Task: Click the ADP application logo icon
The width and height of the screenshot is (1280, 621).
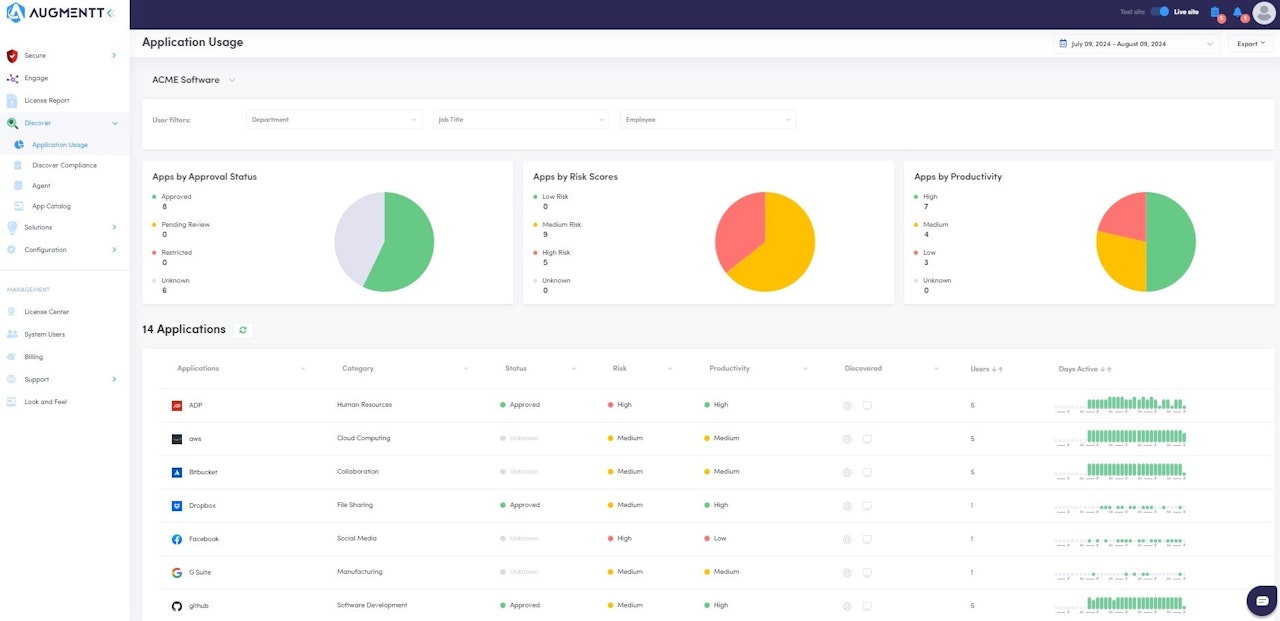Action: [177, 405]
